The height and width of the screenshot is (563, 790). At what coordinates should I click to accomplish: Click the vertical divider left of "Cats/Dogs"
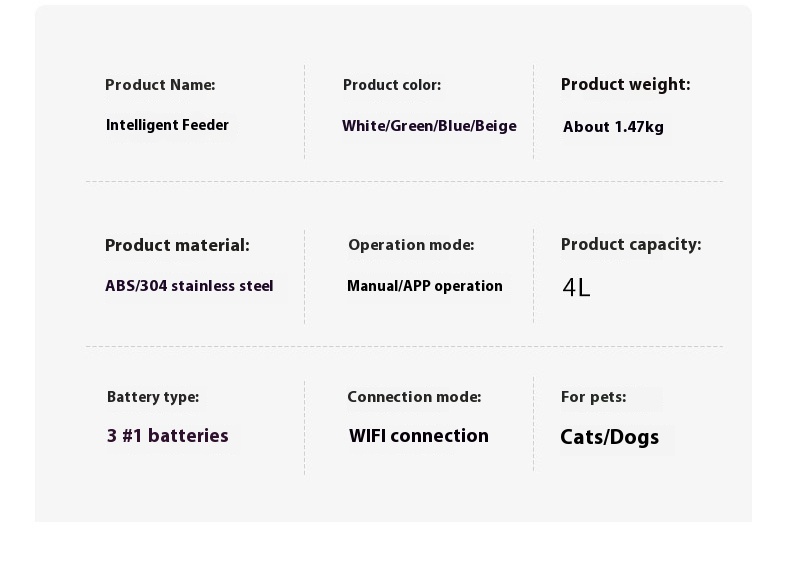point(533,424)
